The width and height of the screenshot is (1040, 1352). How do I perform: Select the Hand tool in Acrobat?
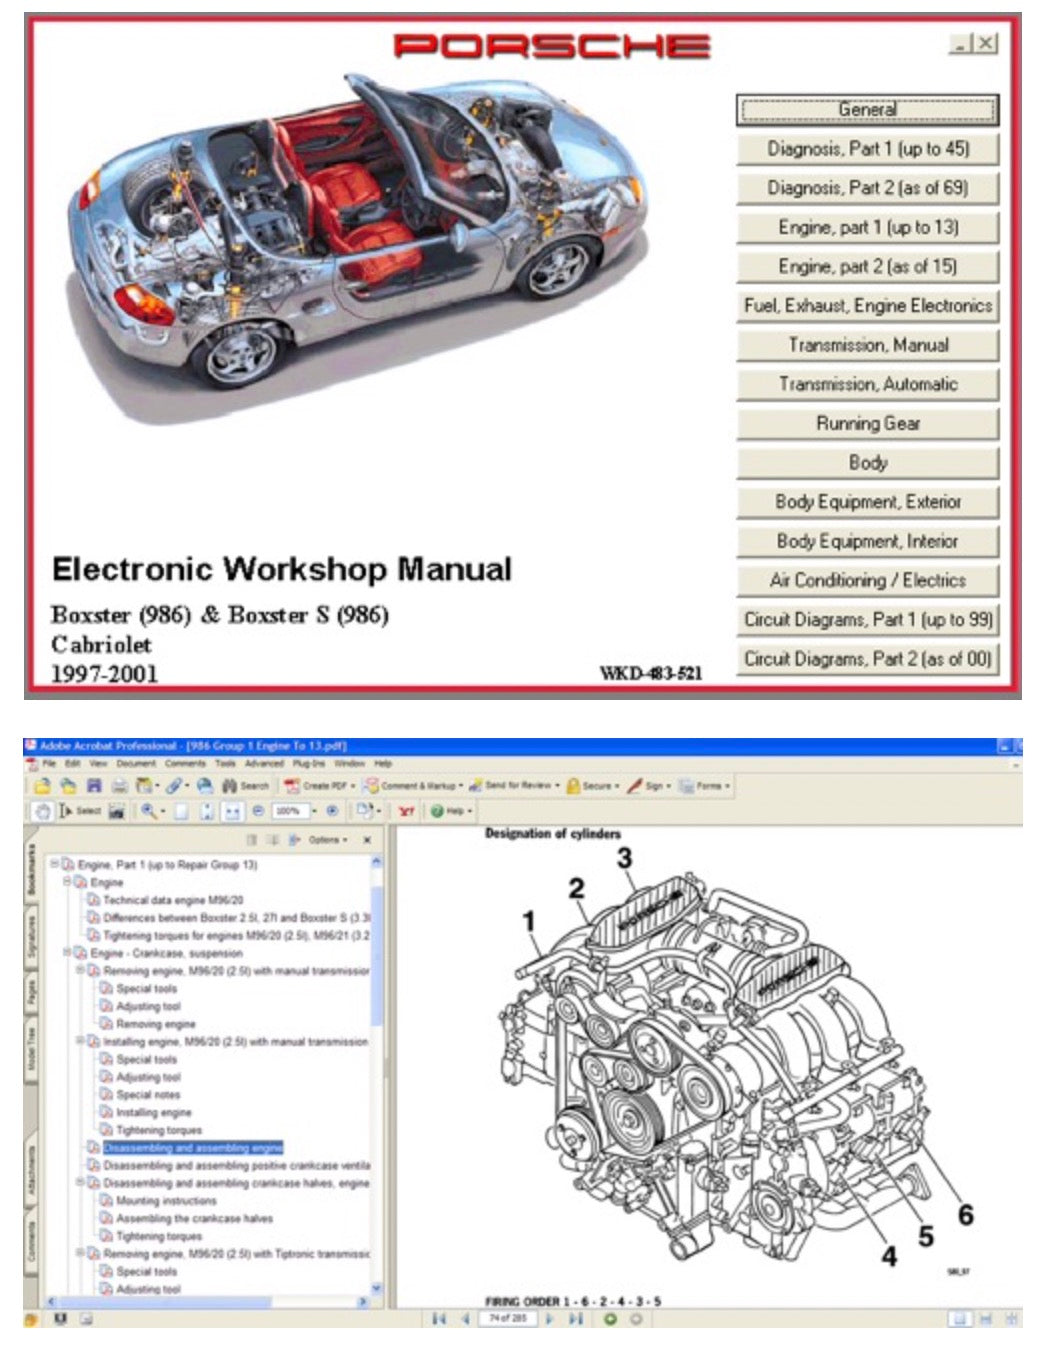pyautogui.click(x=43, y=811)
